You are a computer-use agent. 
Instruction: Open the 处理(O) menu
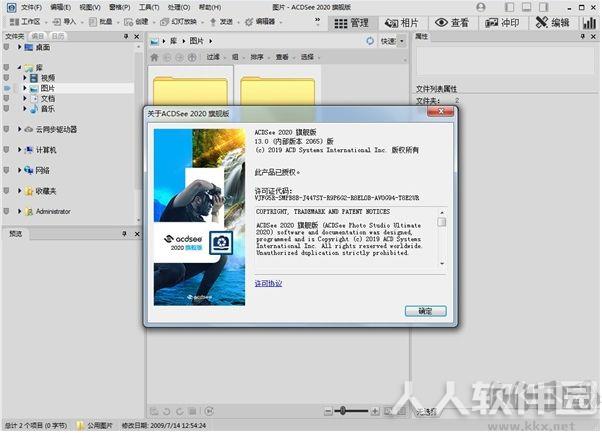click(179, 7)
